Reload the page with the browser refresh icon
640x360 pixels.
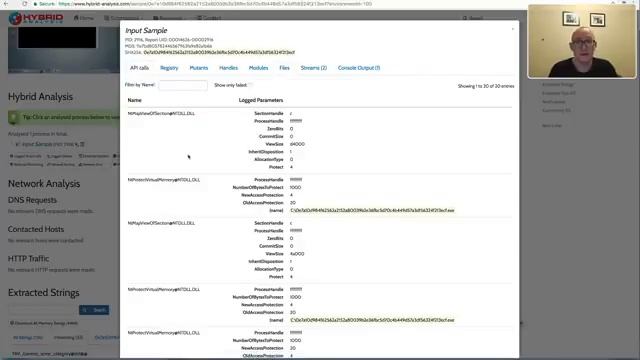tap(24, 4)
